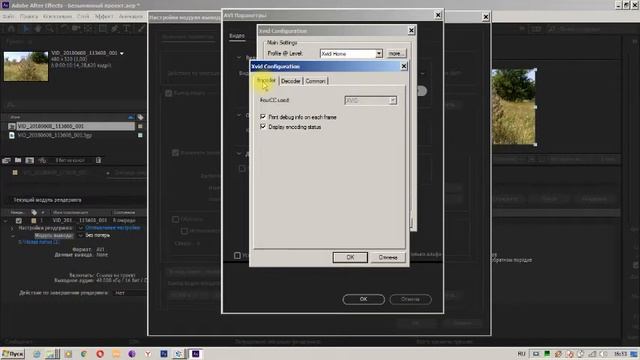Click OK in front Xvid Configuration dialog
Screen dimensions: 640x360
point(350,257)
